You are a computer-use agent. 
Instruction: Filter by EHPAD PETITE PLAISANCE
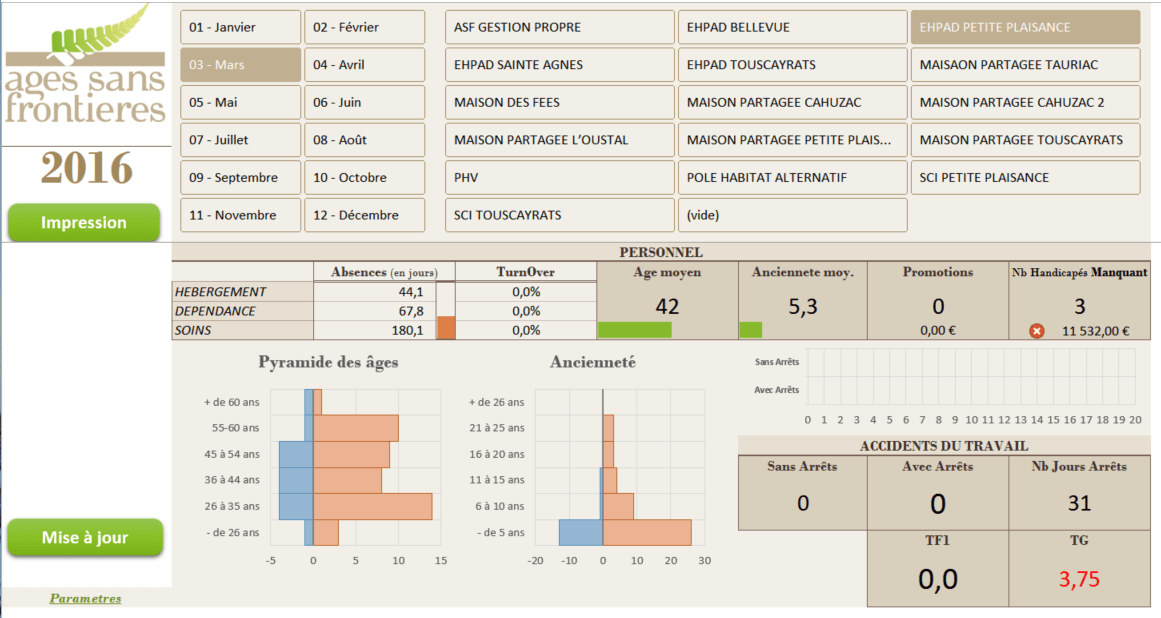[x=1025, y=28]
